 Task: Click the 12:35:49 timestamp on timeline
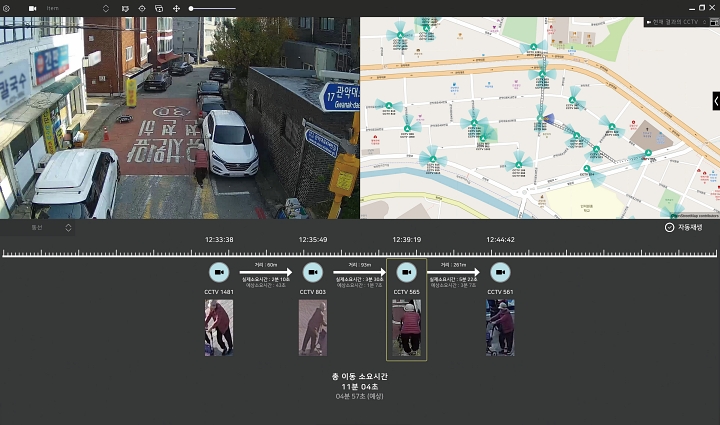pyautogui.click(x=312, y=239)
